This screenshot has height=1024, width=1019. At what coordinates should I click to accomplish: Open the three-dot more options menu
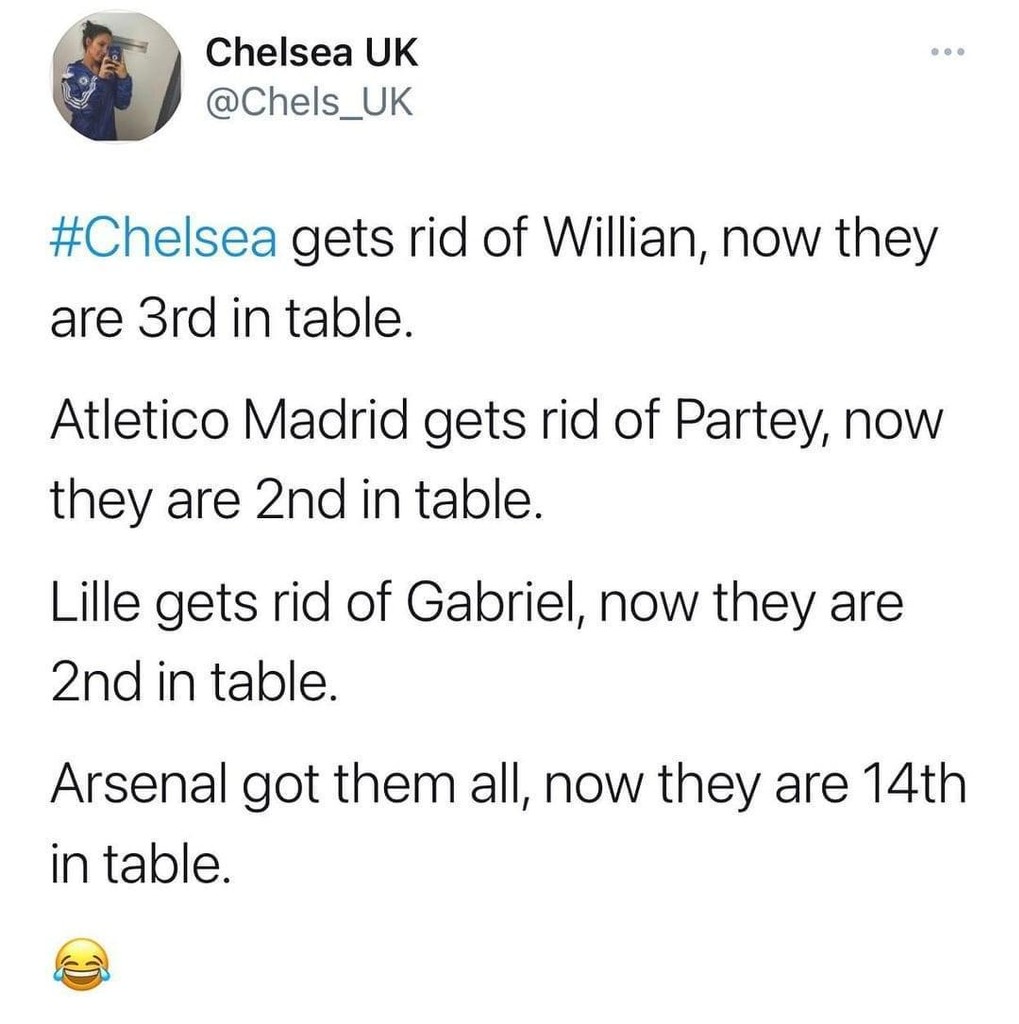point(945,52)
